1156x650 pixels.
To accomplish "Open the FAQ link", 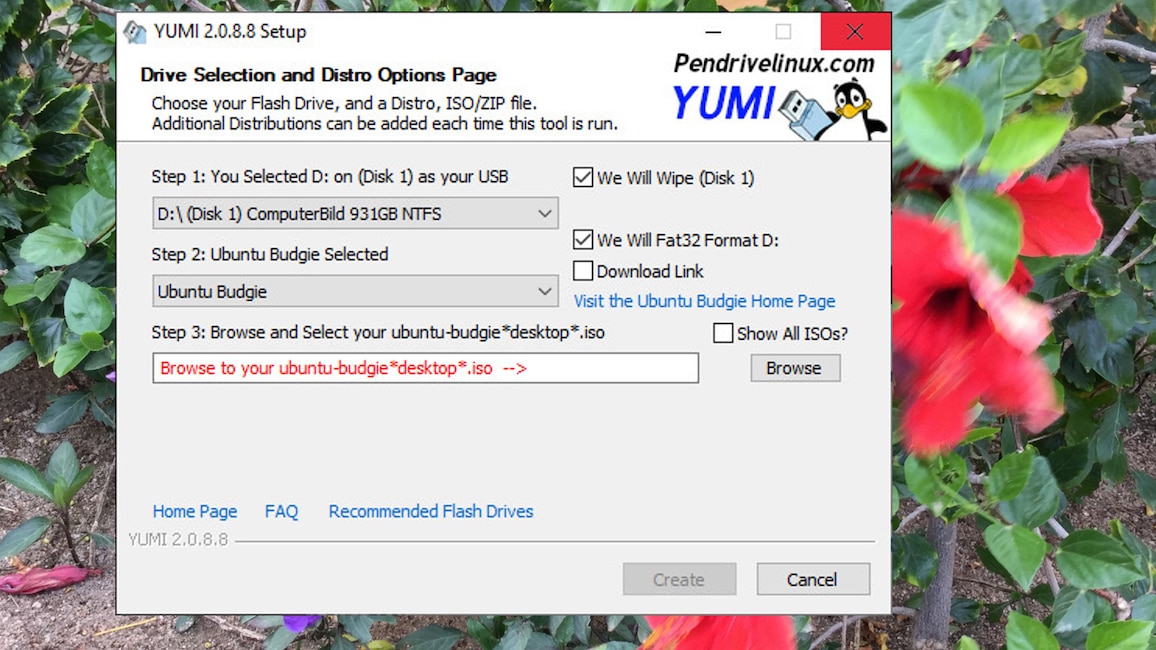I will coord(281,511).
